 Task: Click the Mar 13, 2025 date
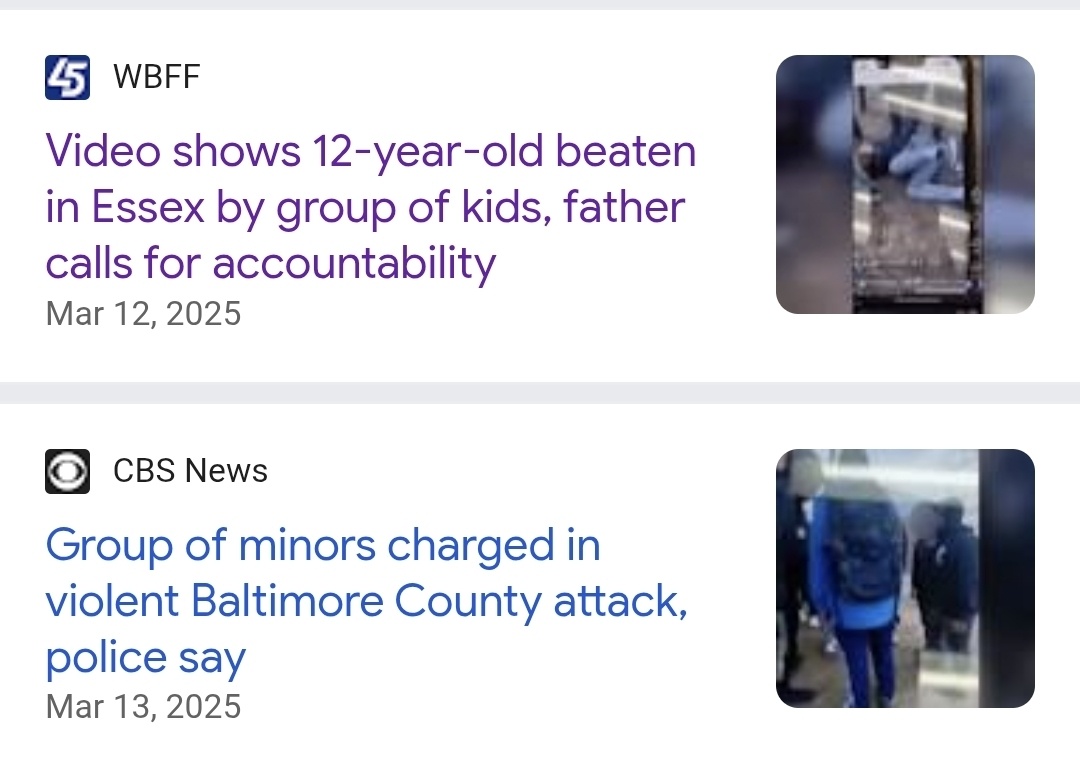tap(143, 707)
